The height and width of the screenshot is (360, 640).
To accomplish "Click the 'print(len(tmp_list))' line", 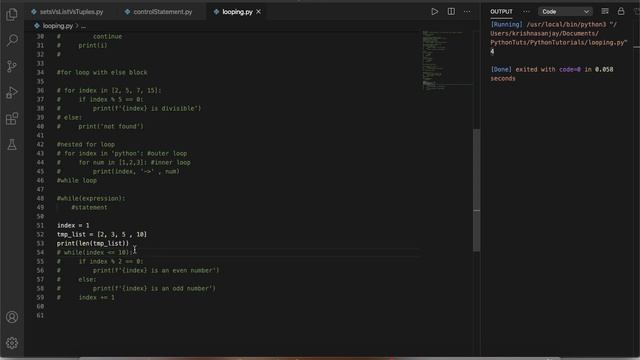I will [x=93, y=243].
